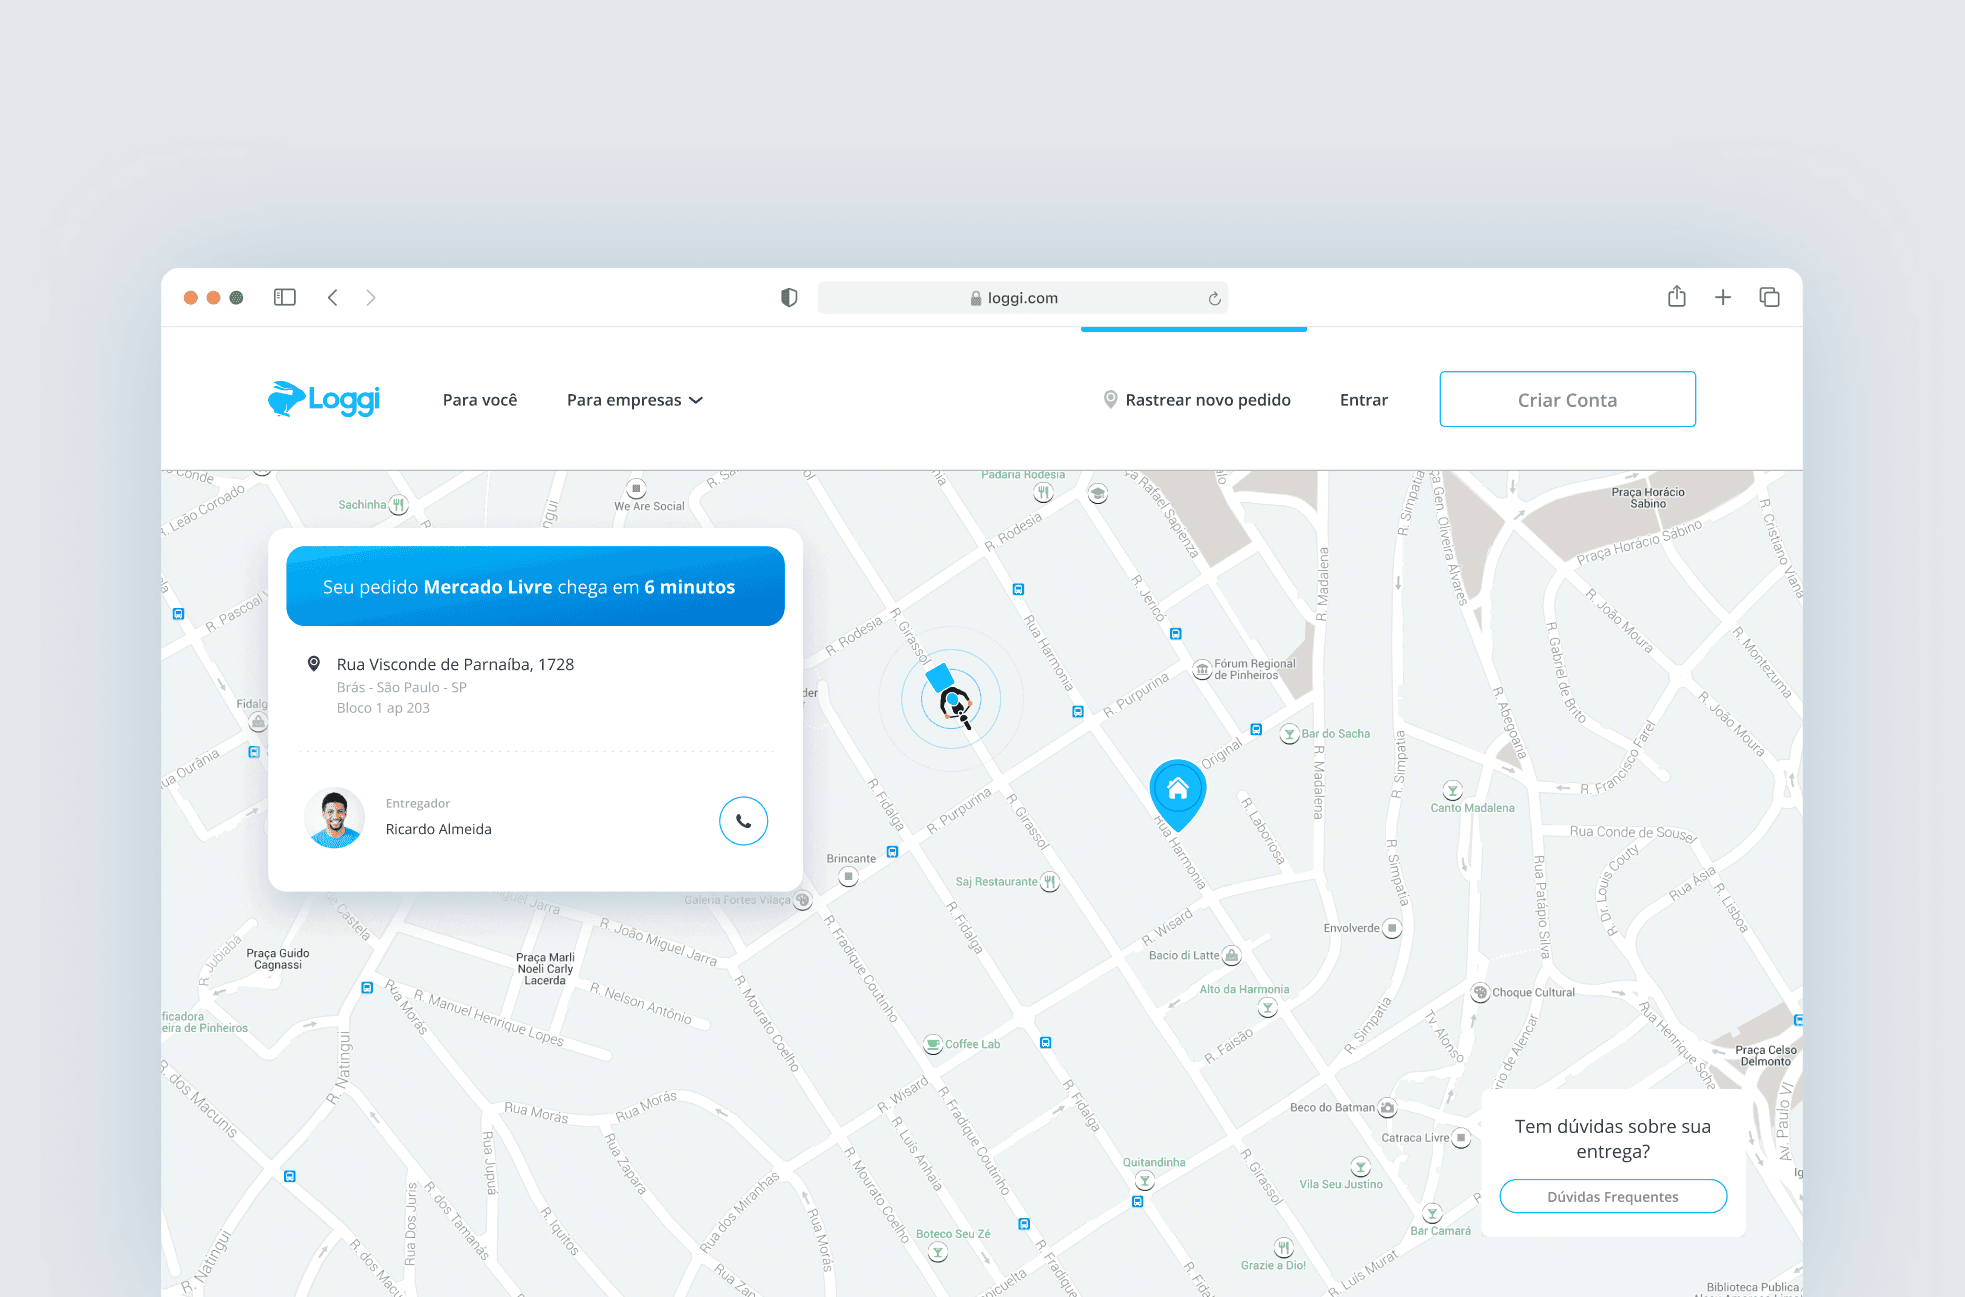Viewport: 1965px width, 1297px height.
Task: Click the We Are Social map marker
Action: pos(636,489)
